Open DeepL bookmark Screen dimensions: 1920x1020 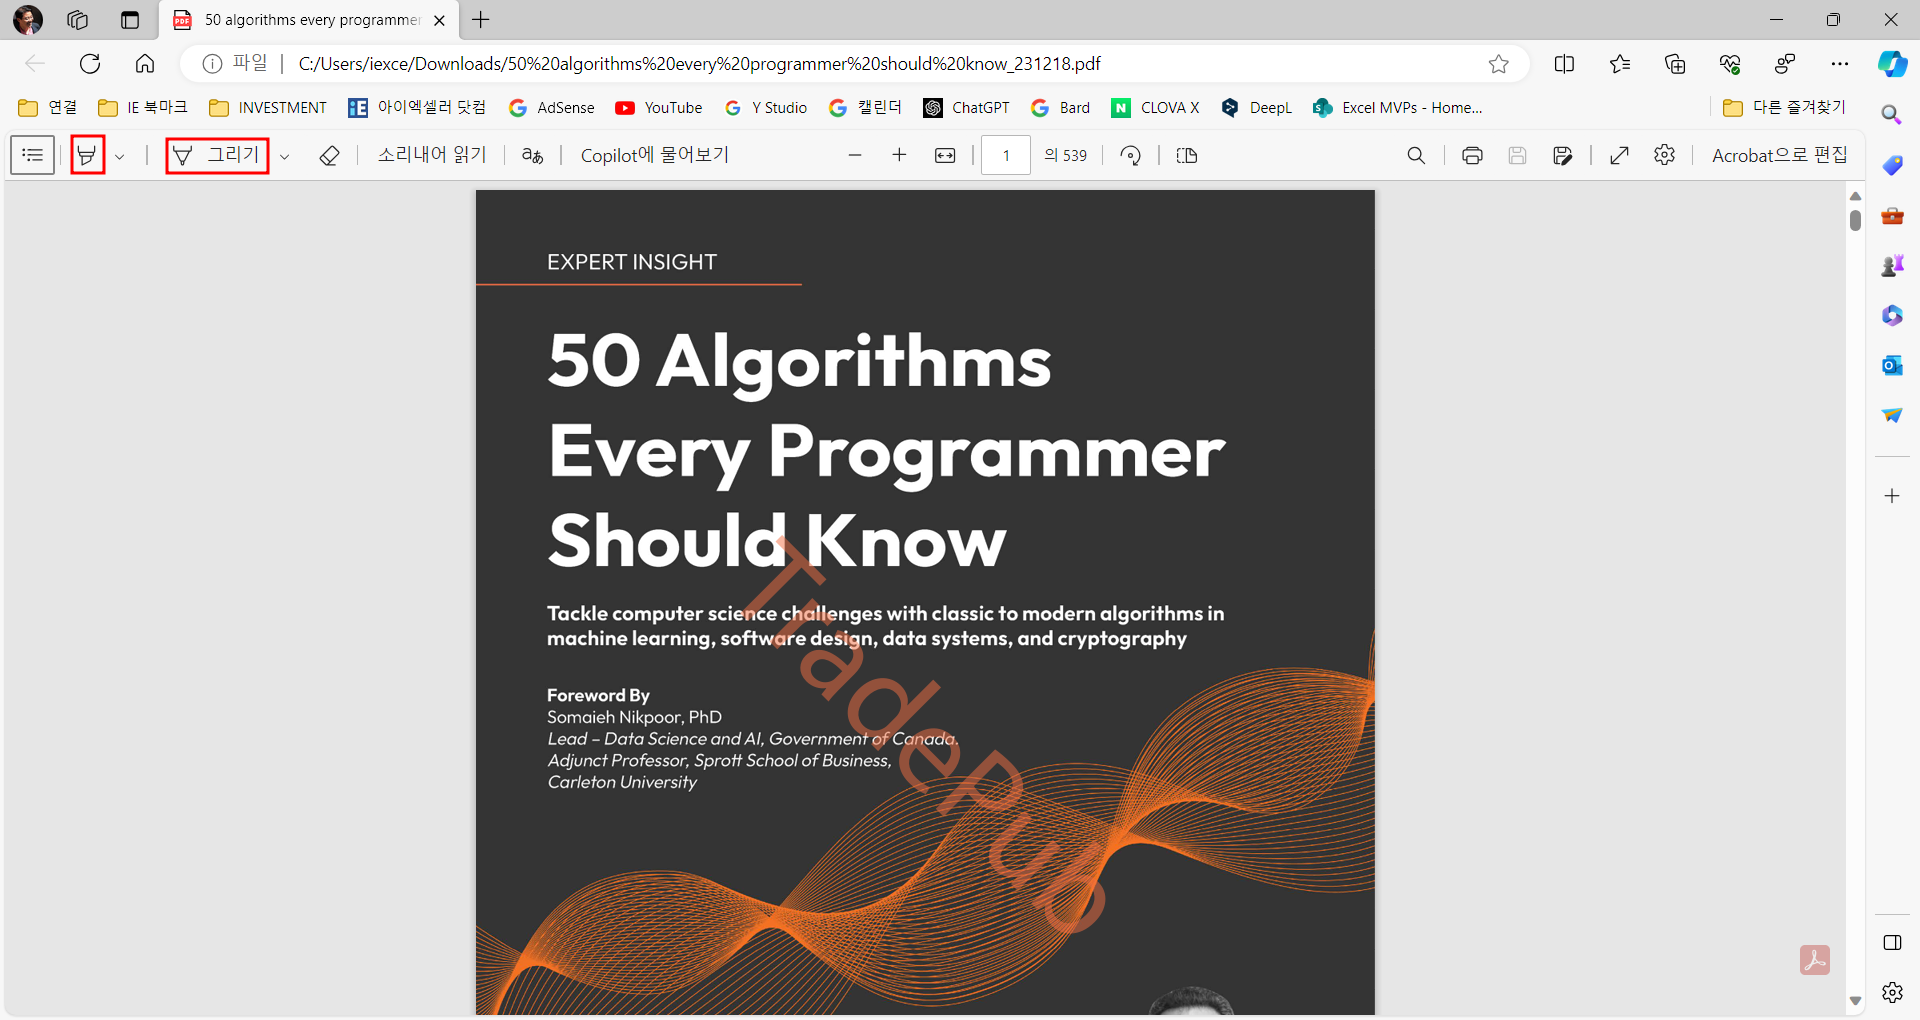point(1257,108)
